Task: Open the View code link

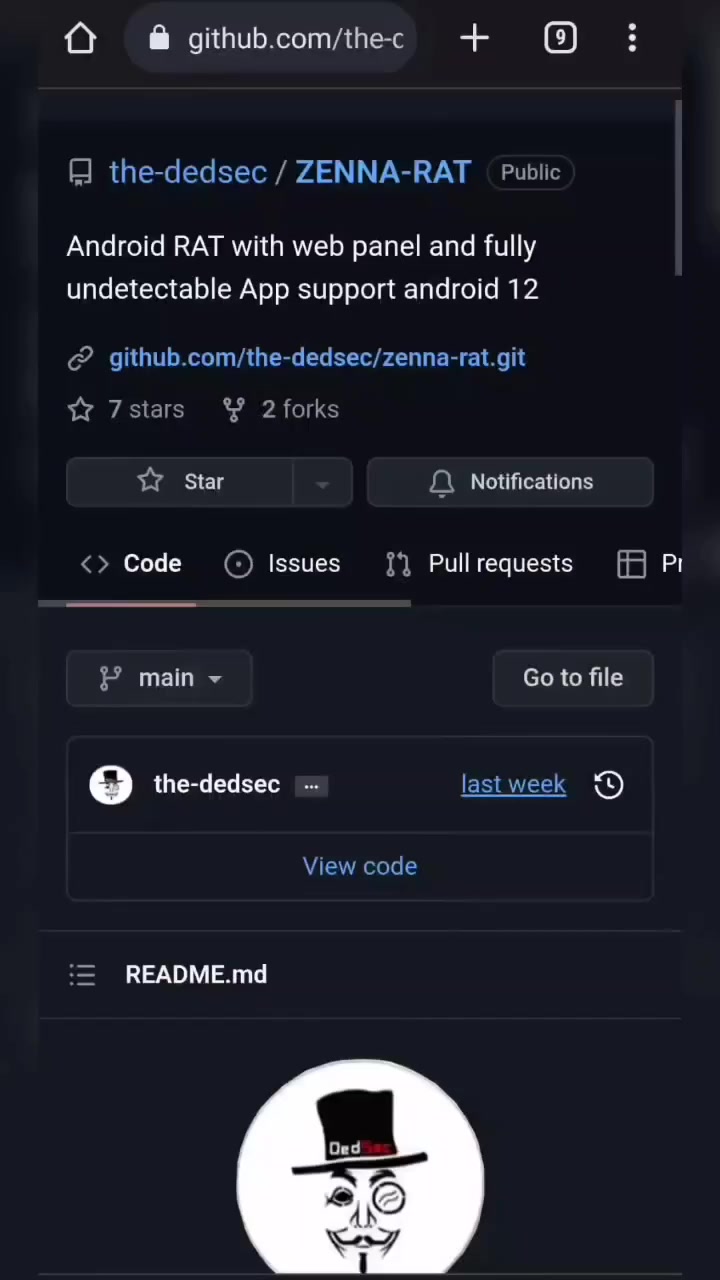Action: tap(360, 866)
